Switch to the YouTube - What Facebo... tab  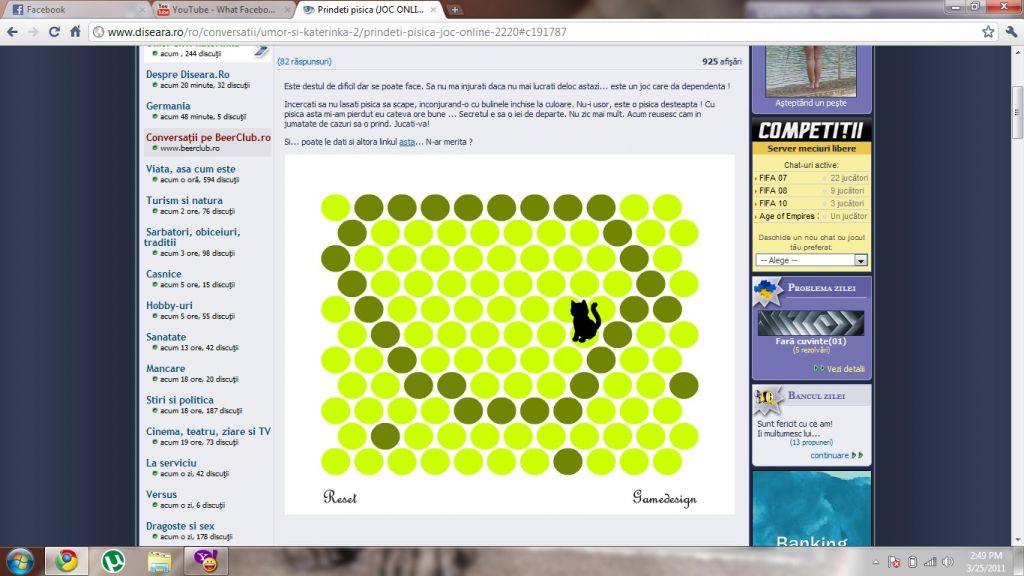(224, 10)
